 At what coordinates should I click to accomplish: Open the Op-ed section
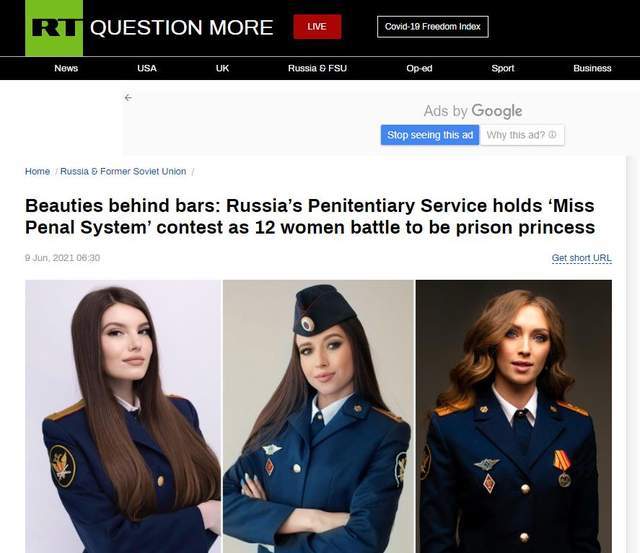pyautogui.click(x=419, y=68)
